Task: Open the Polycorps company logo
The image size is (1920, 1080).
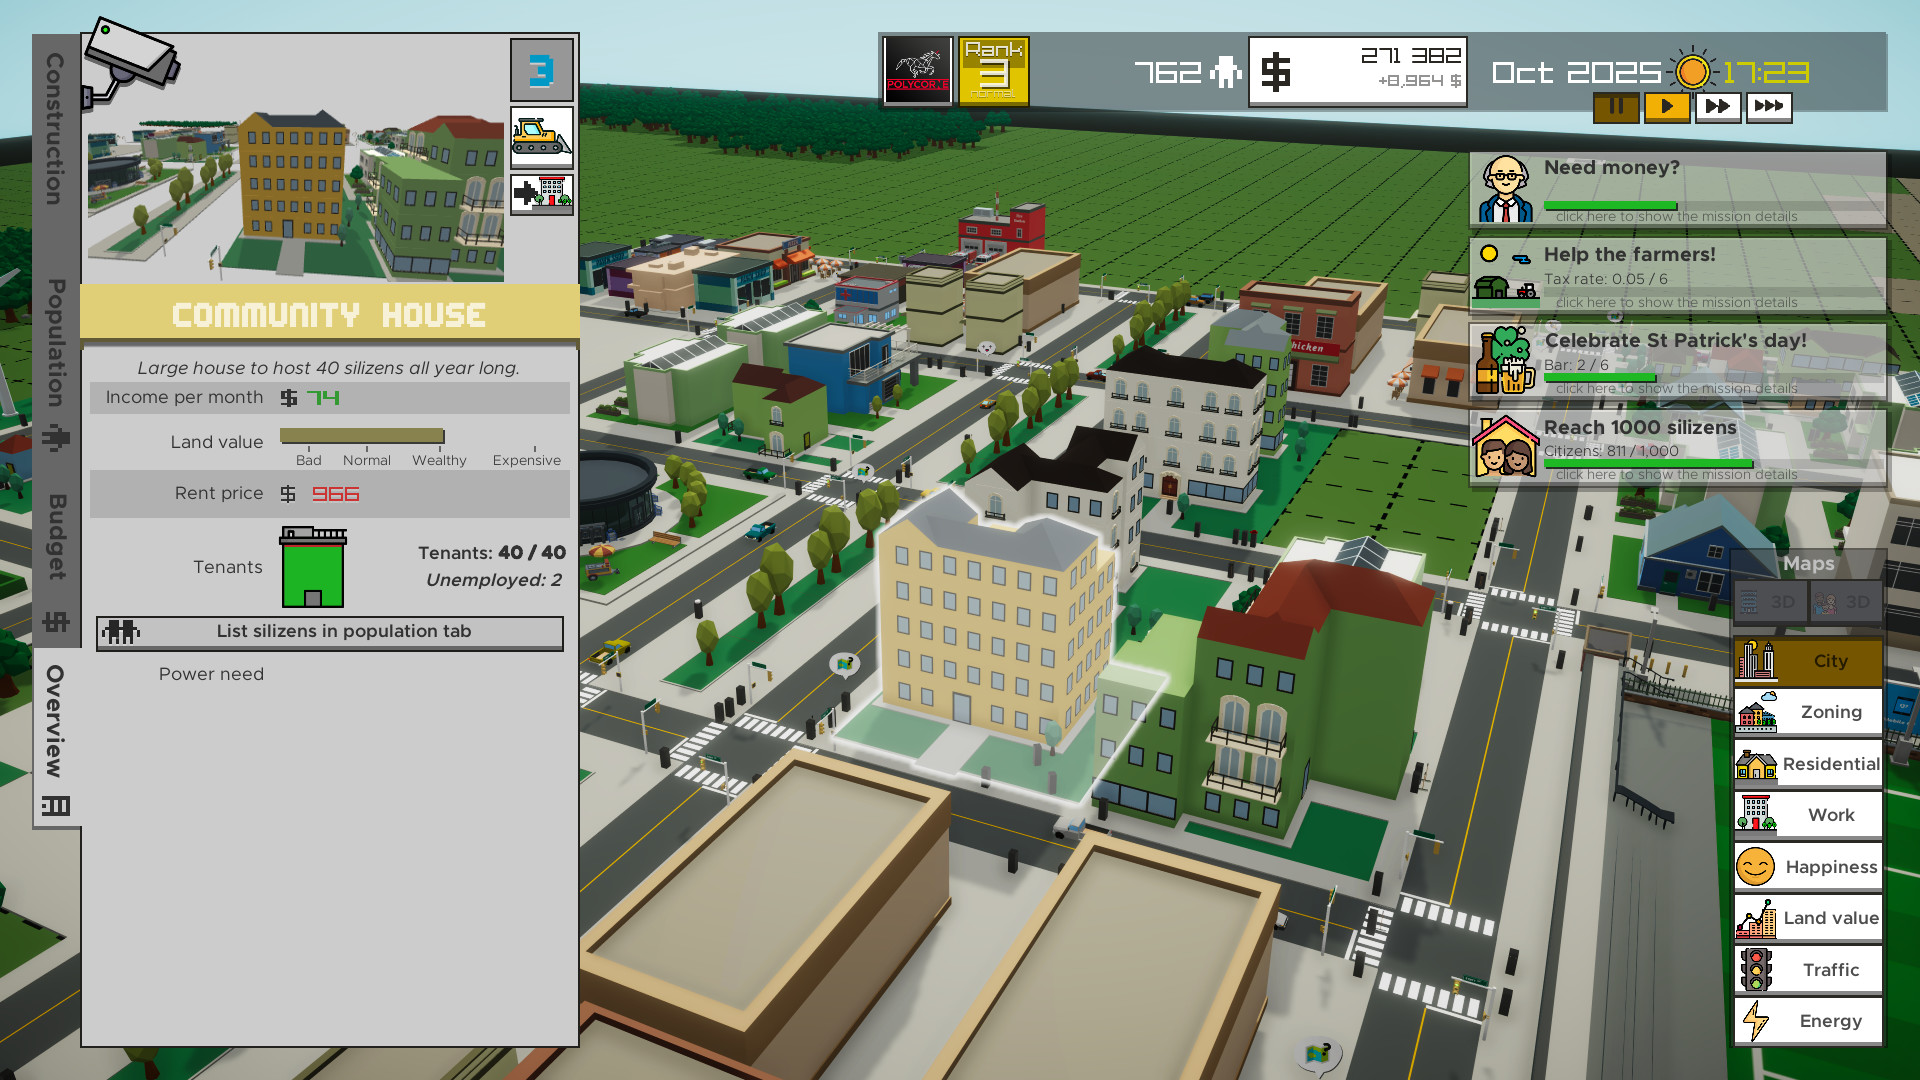Action: (917, 70)
